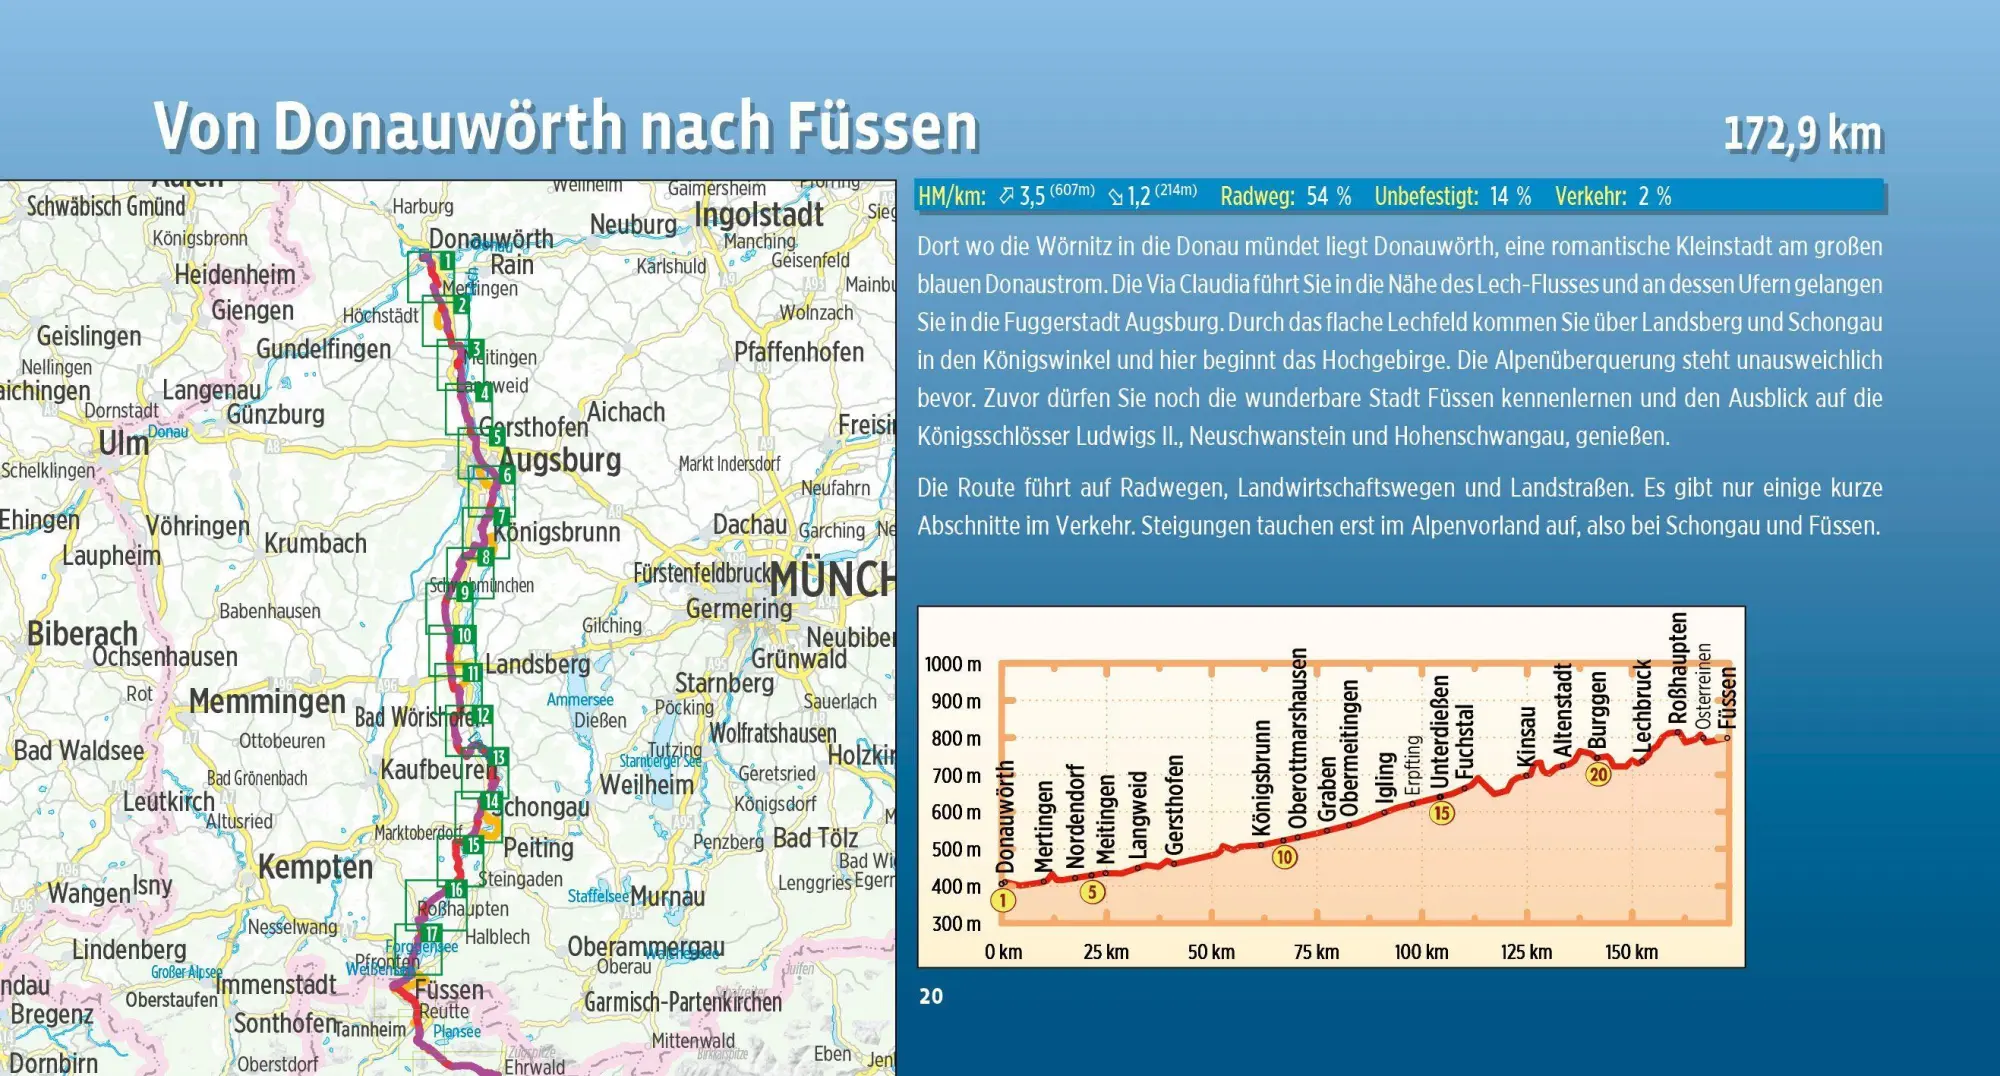2000x1076 pixels.
Task: Click the Roßhaupten label in elevation profile
Action: [1679, 668]
